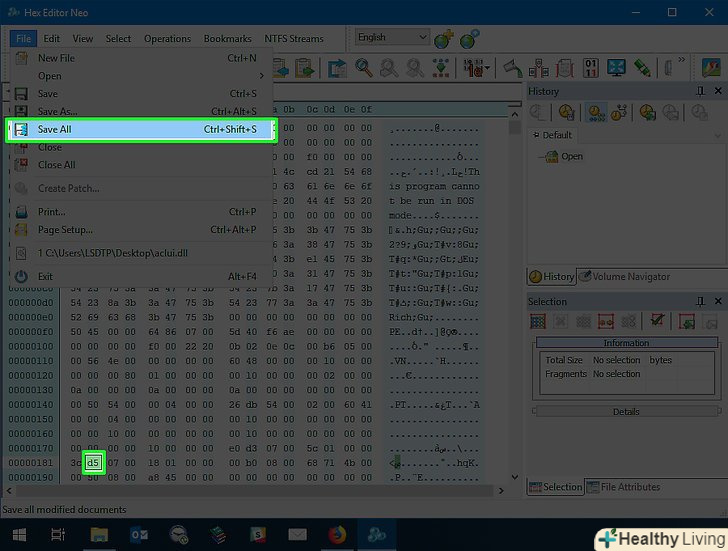Click the clock with green plus history icon

pyautogui.click(x=648, y=112)
